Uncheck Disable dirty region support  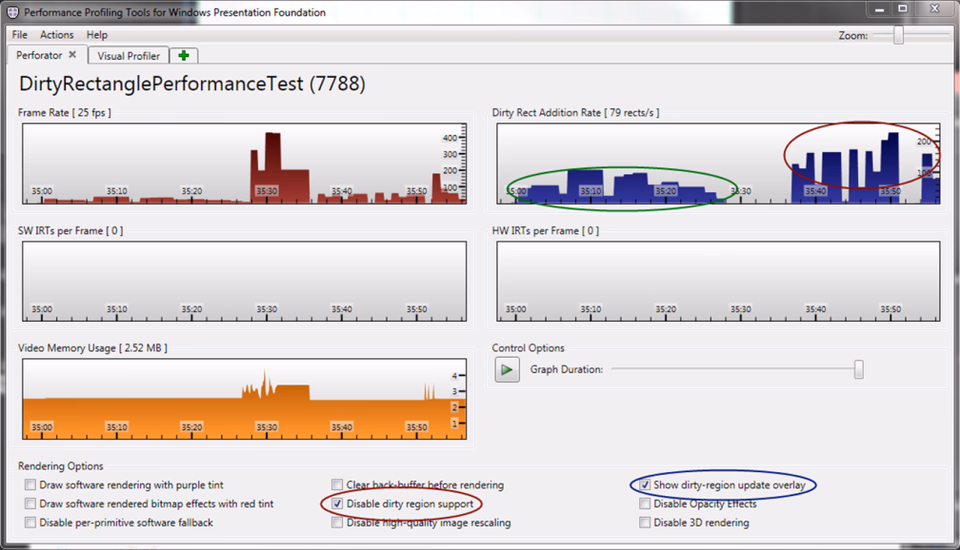(x=337, y=503)
